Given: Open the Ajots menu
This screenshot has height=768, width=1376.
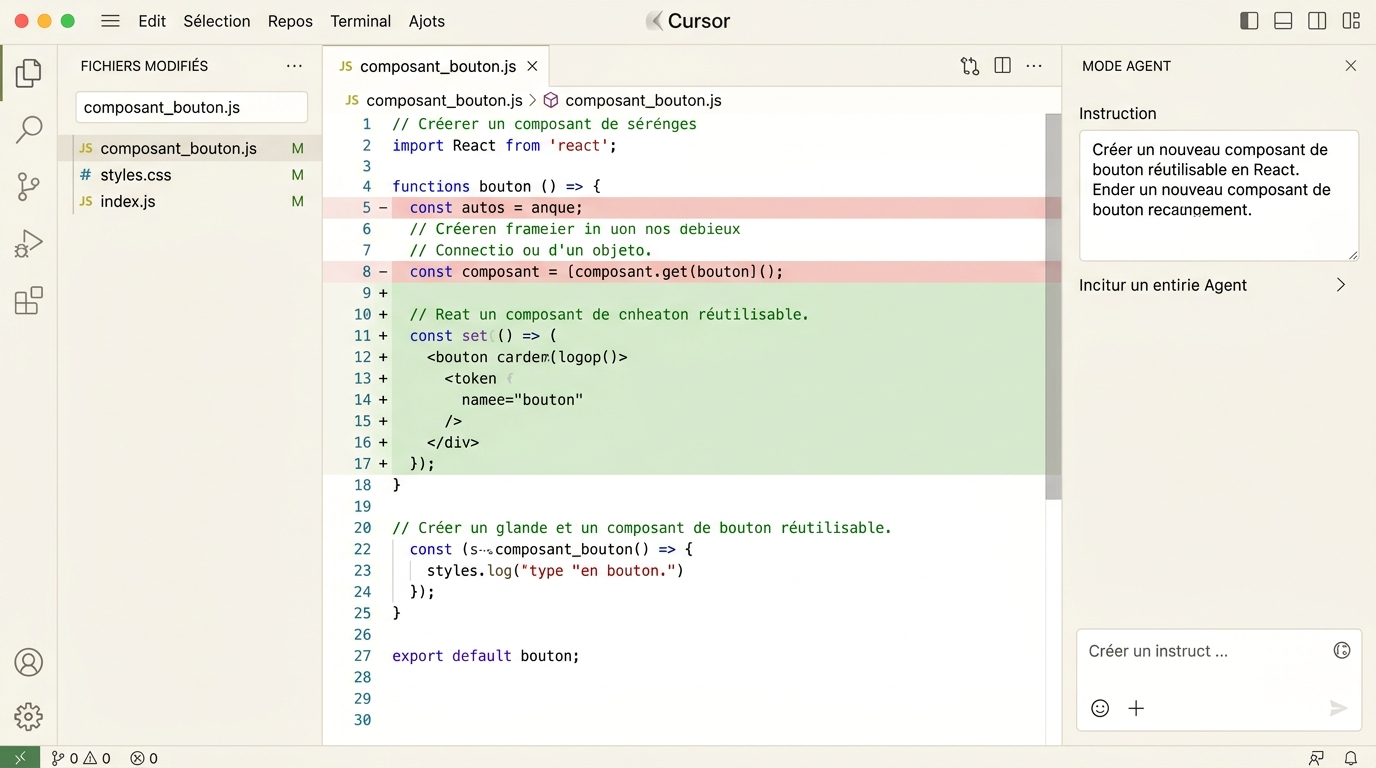Looking at the screenshot, I should [x=427, y=21].
